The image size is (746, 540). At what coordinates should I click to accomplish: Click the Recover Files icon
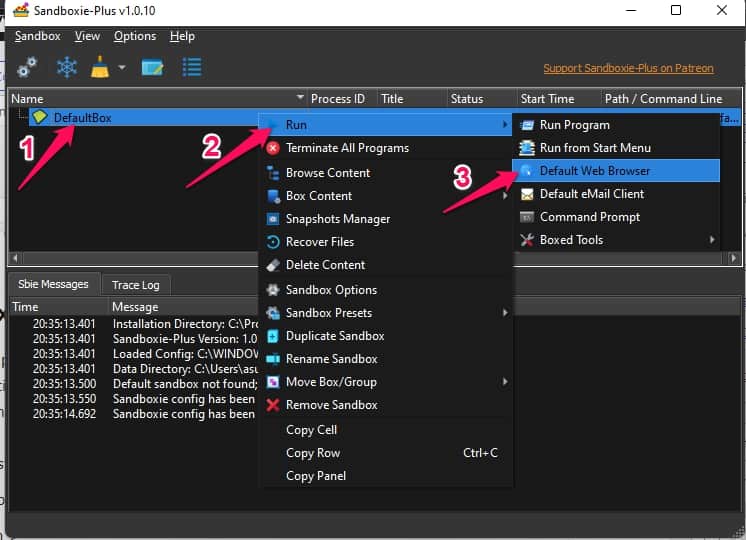pyautogui.click(x=273, y=242)
